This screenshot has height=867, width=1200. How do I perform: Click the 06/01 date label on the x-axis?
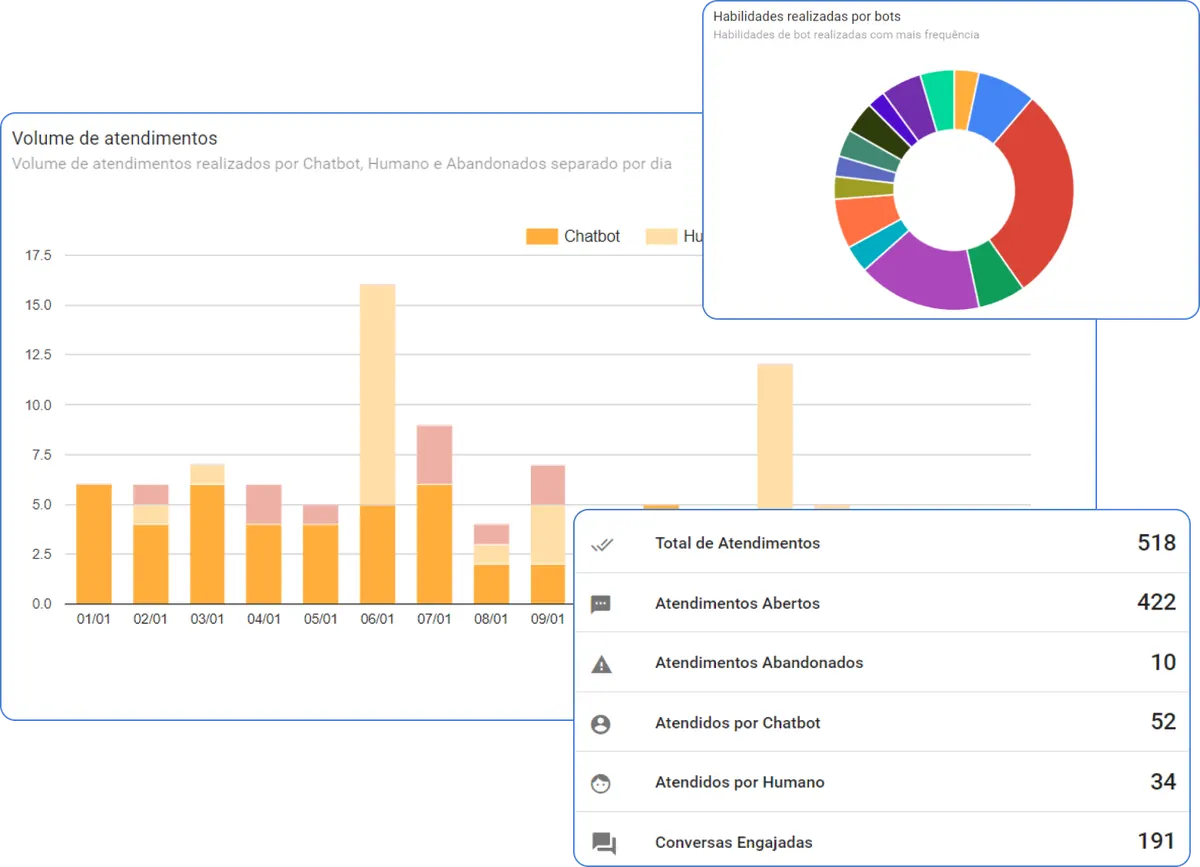point(378,620)
